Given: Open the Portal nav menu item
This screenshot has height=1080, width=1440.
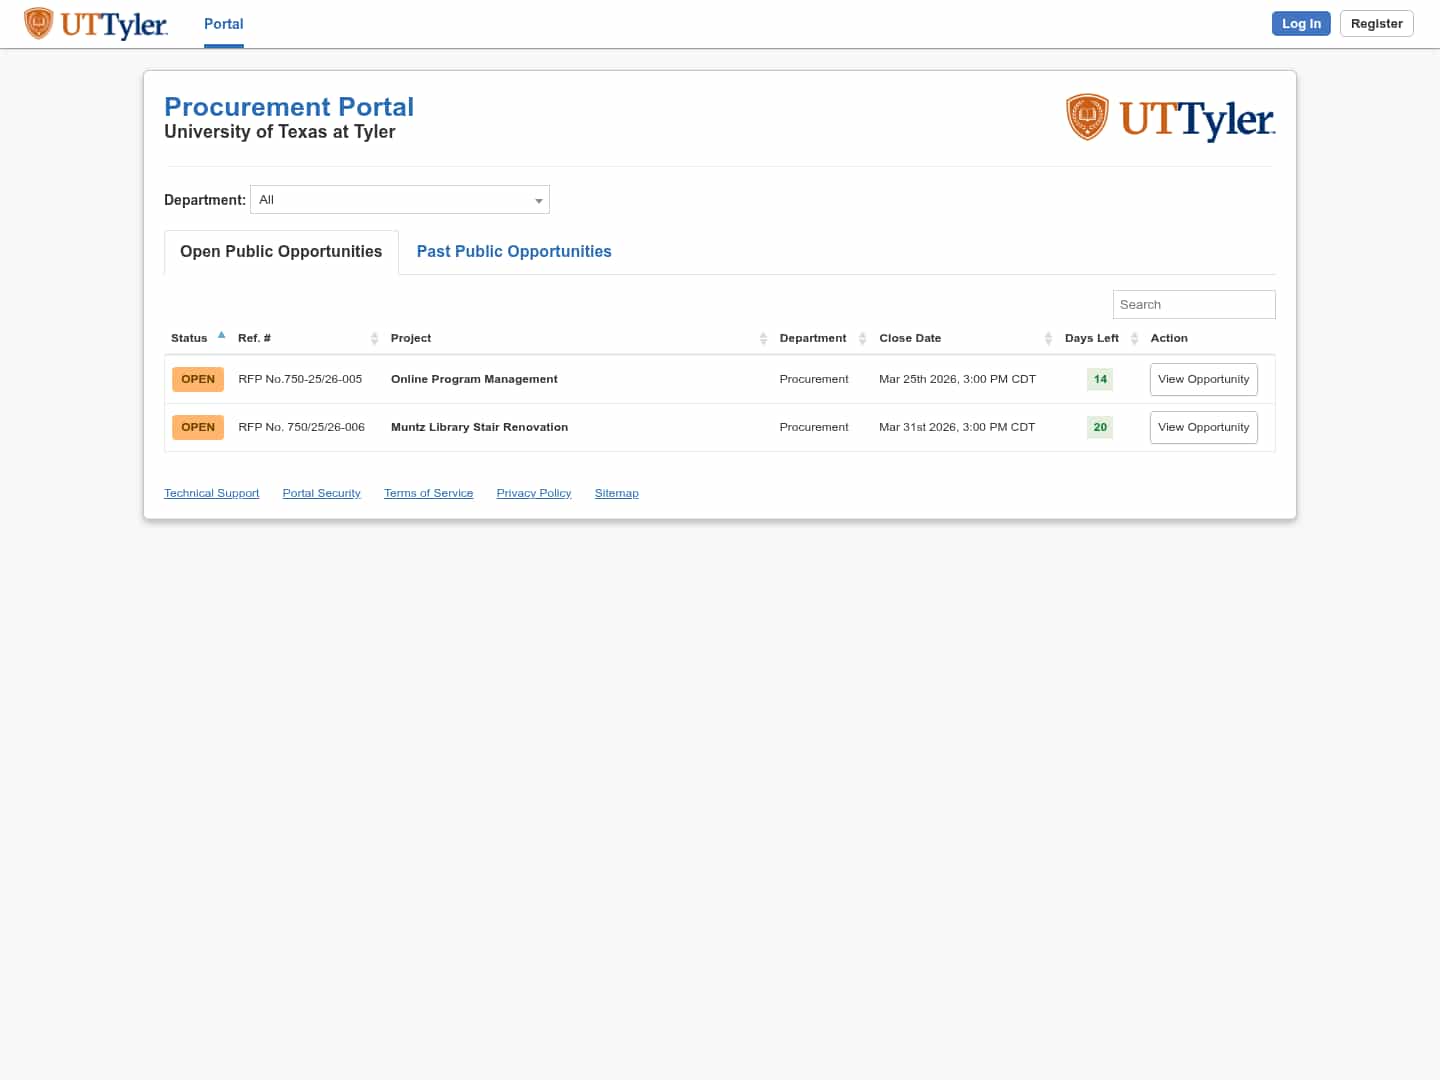Looking at the screenshot, I should pyautogui.click(x=223, y=24).
